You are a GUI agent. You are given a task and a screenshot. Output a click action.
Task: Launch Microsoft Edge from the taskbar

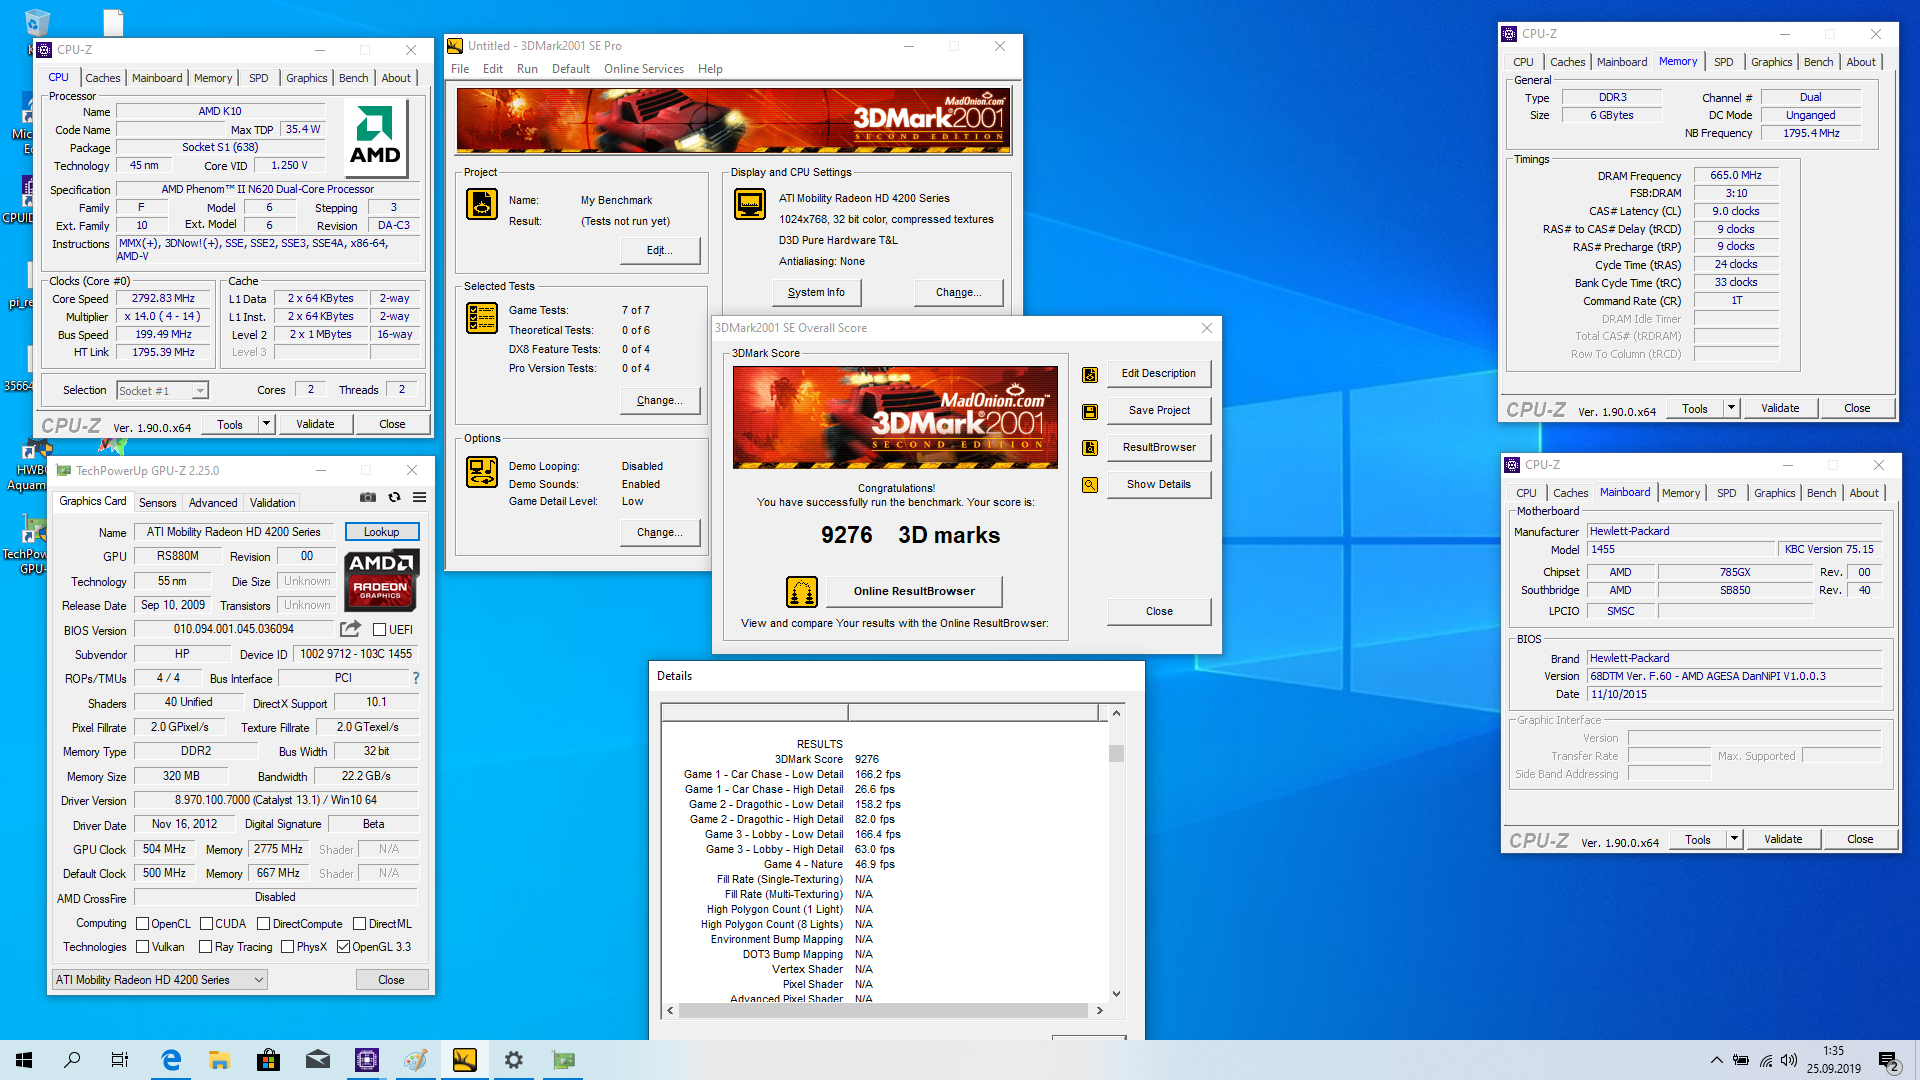(171, 1060)
